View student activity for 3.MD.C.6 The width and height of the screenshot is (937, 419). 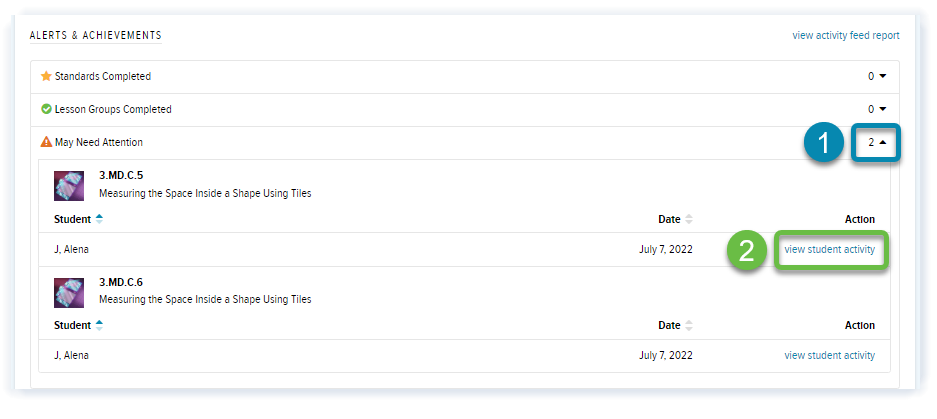[x=829, y=355]
